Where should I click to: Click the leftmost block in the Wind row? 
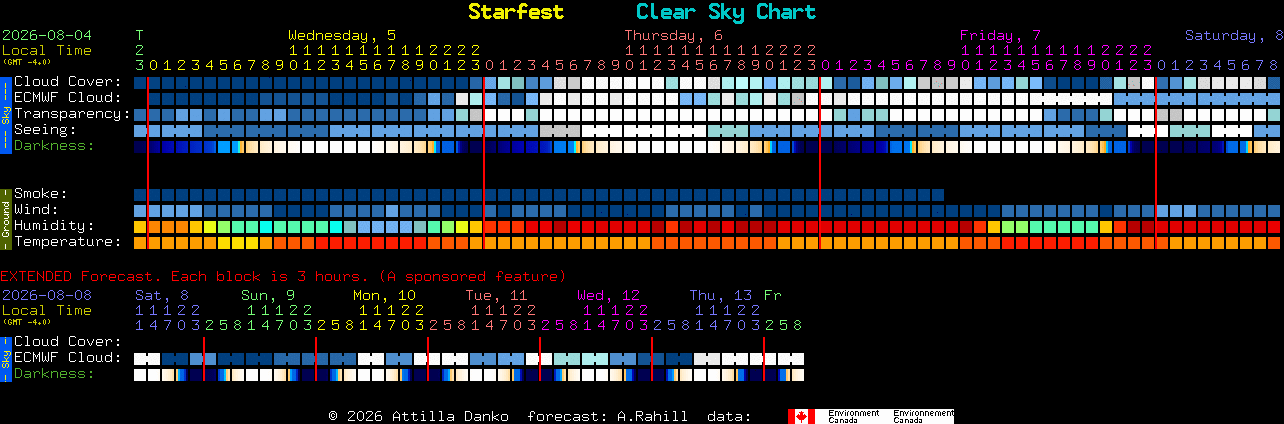coord(141,211)
